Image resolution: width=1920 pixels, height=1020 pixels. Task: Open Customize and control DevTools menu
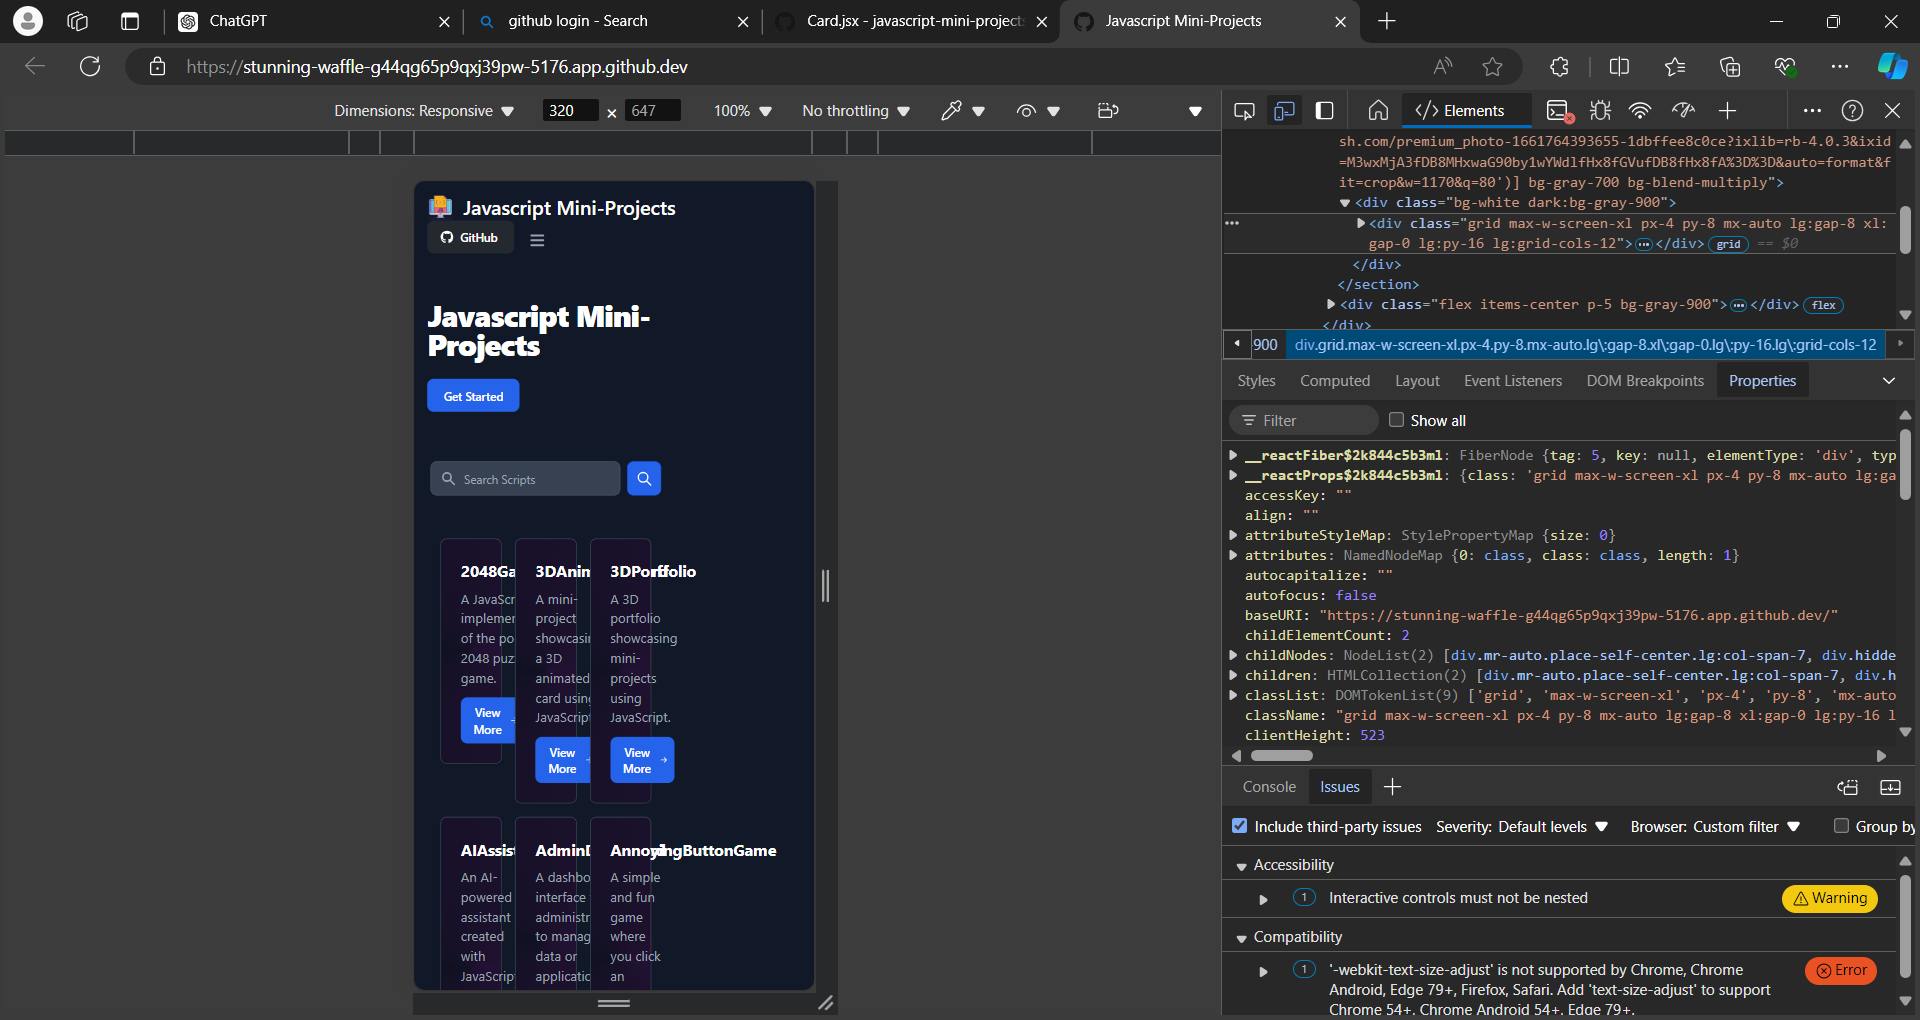[1812, 111]
